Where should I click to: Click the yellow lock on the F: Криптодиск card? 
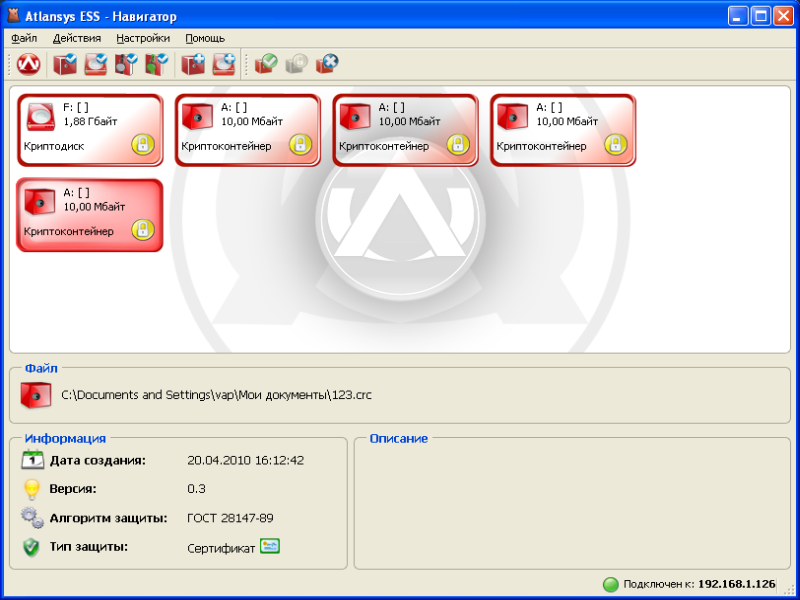click(143, 144)
